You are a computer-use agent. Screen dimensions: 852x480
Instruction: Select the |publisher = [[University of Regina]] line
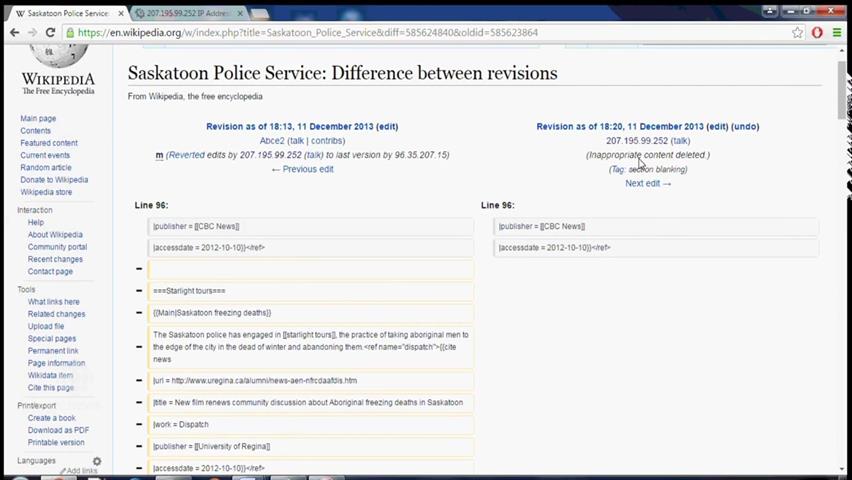(310, 446)
